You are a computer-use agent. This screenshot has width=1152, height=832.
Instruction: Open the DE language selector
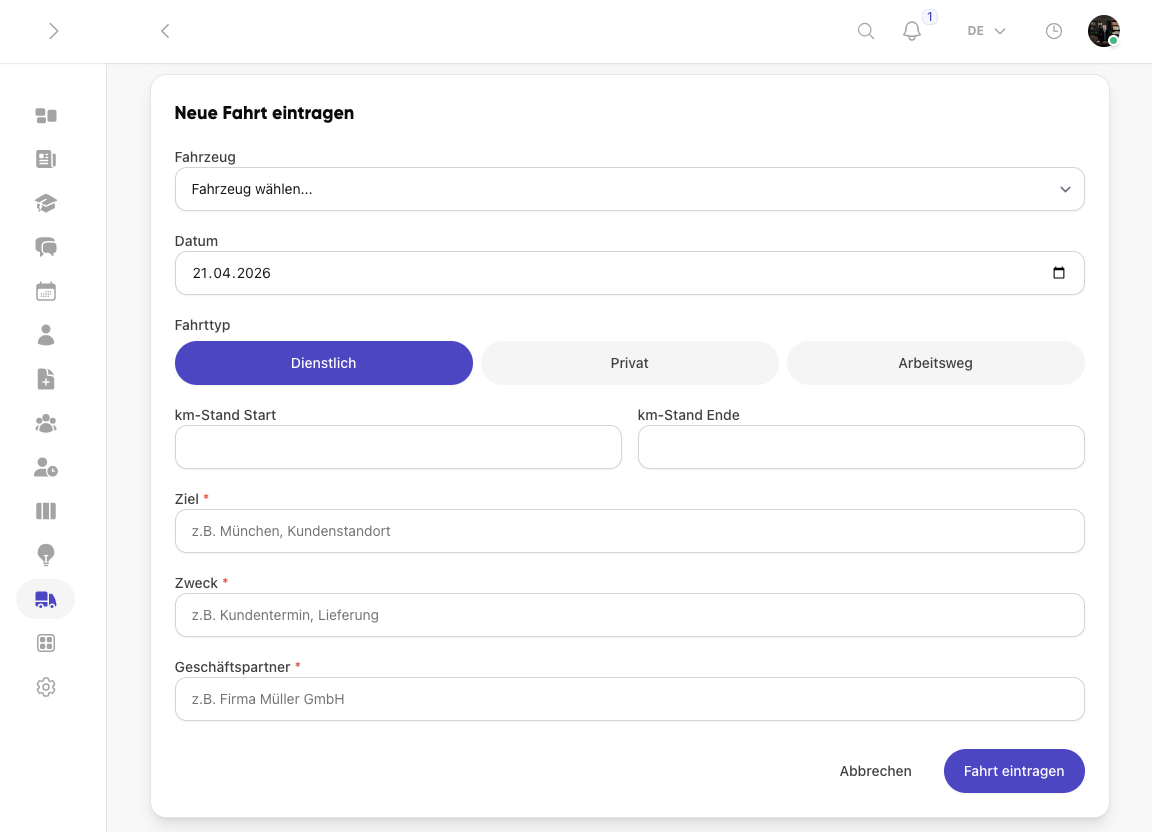[986, 31]
